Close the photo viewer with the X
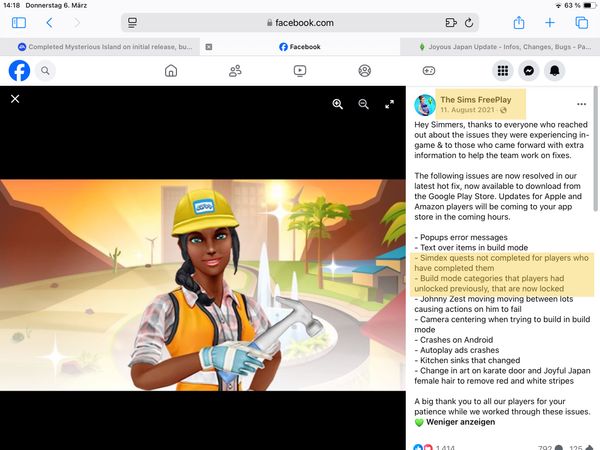 click(15, 99)
